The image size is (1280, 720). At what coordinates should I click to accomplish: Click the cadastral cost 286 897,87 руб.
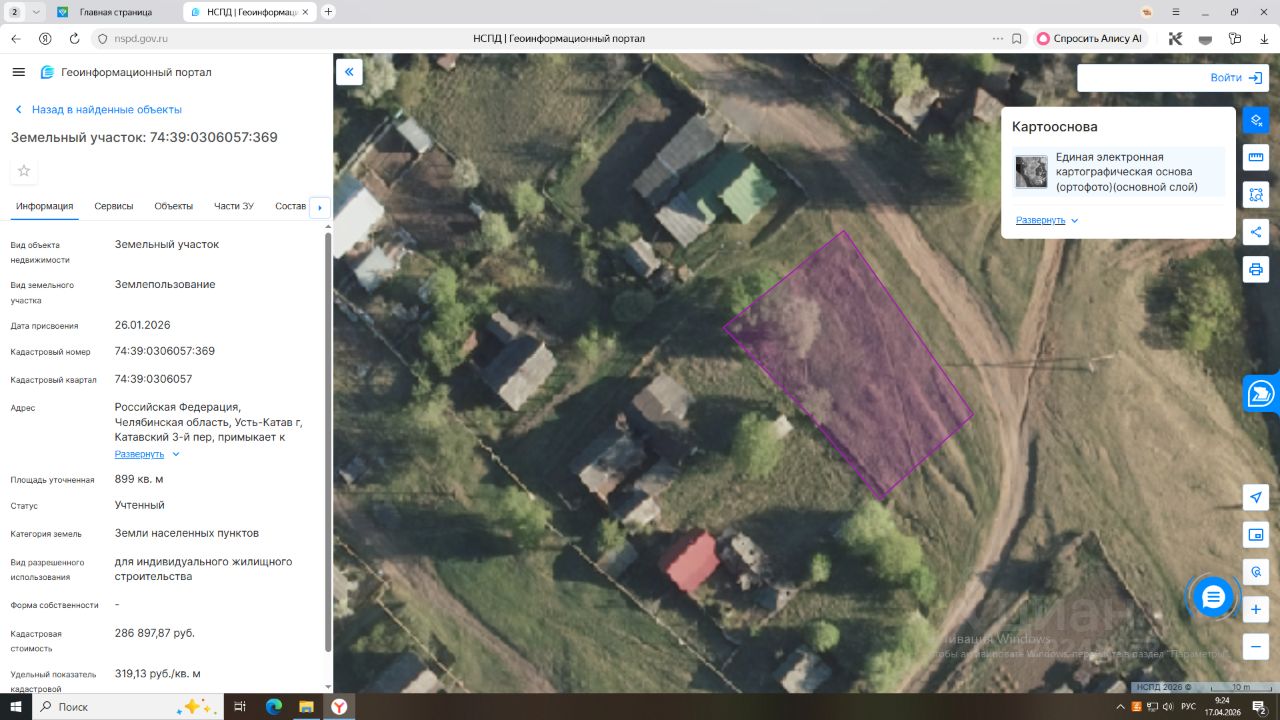pyautogui.click(x=155, y=633)
